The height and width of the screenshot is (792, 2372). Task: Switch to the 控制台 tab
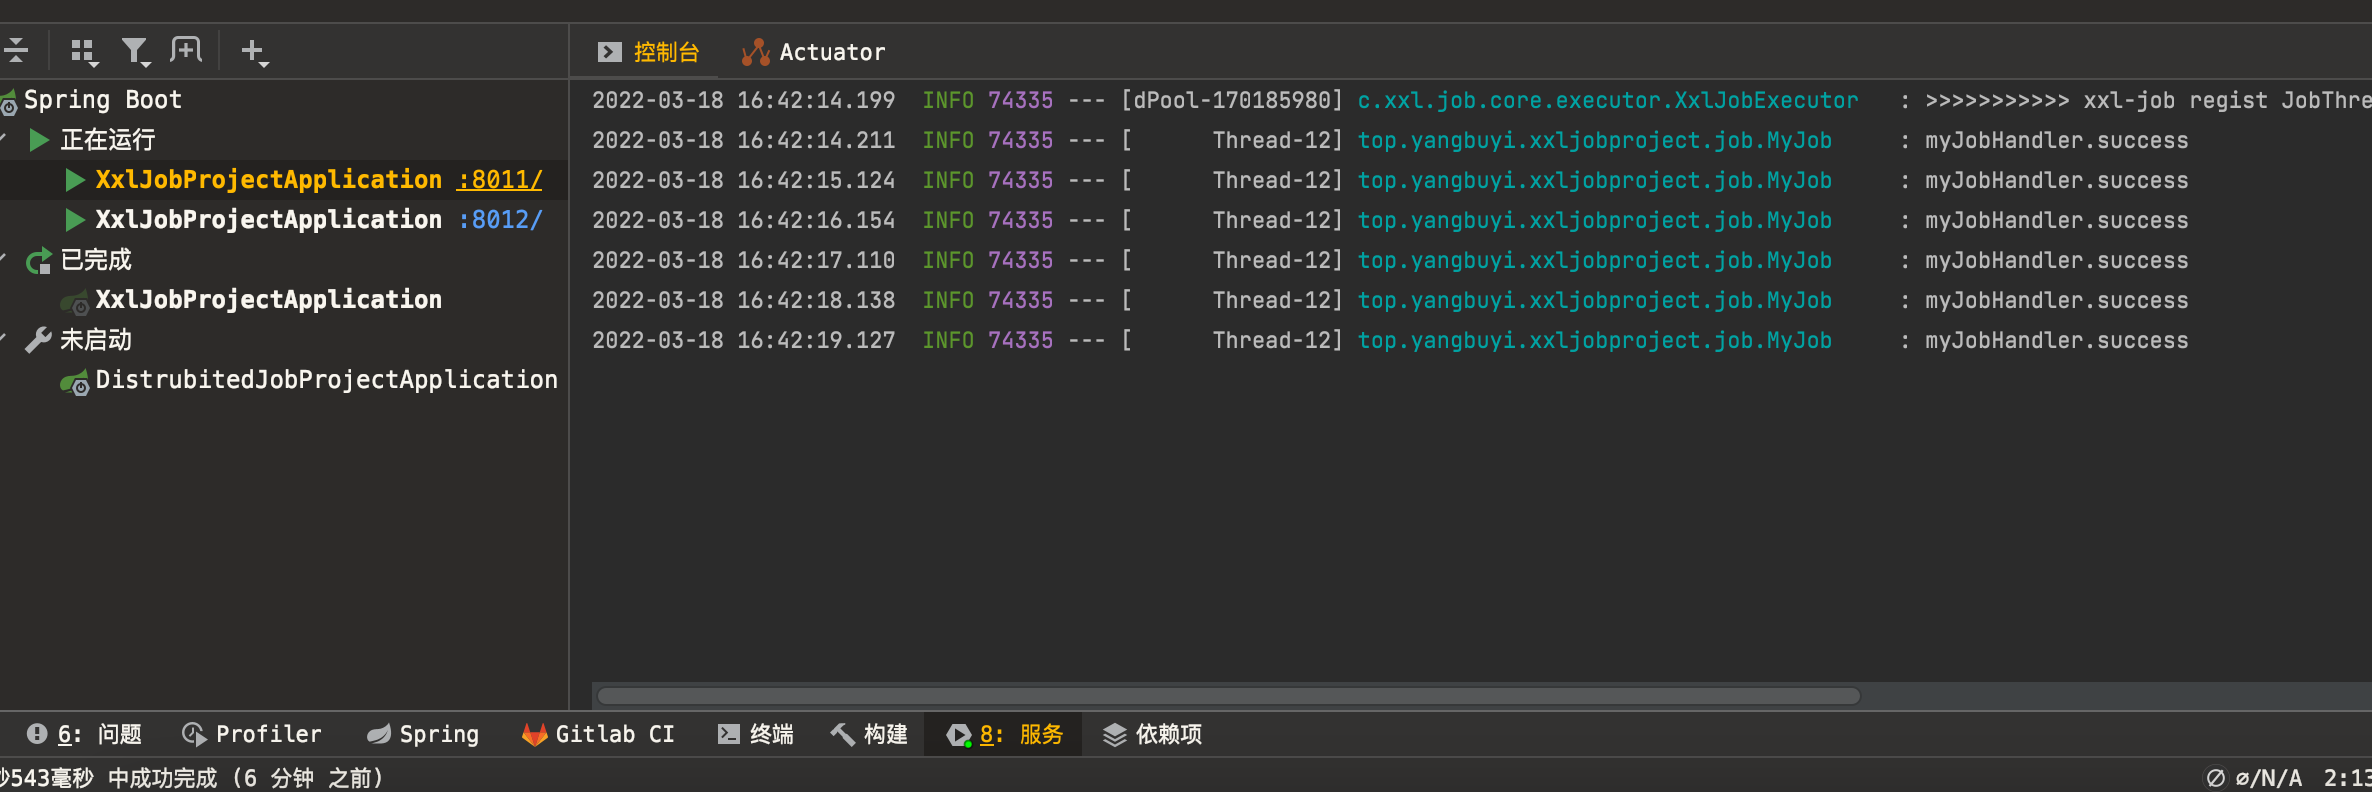click(x=648, y=52)
